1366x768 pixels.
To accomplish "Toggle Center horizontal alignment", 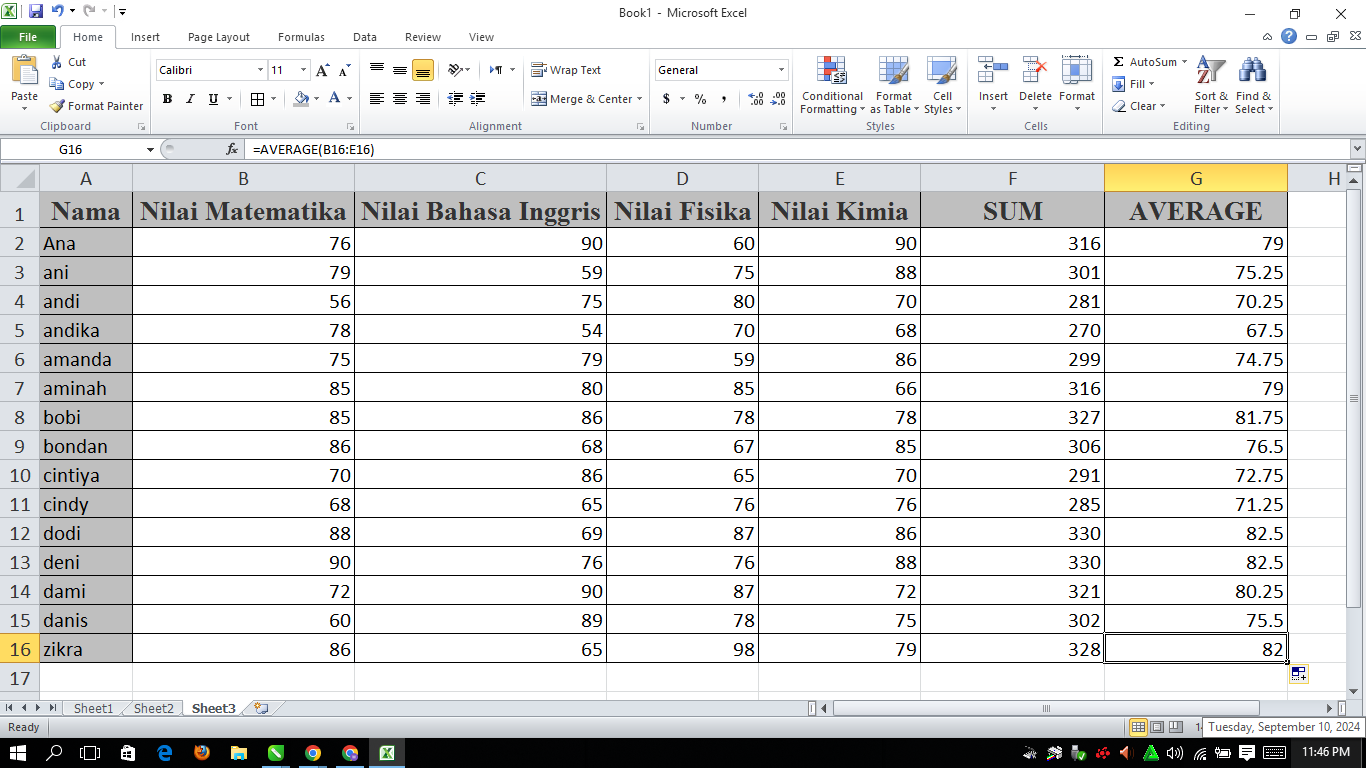I will [400, 98].
